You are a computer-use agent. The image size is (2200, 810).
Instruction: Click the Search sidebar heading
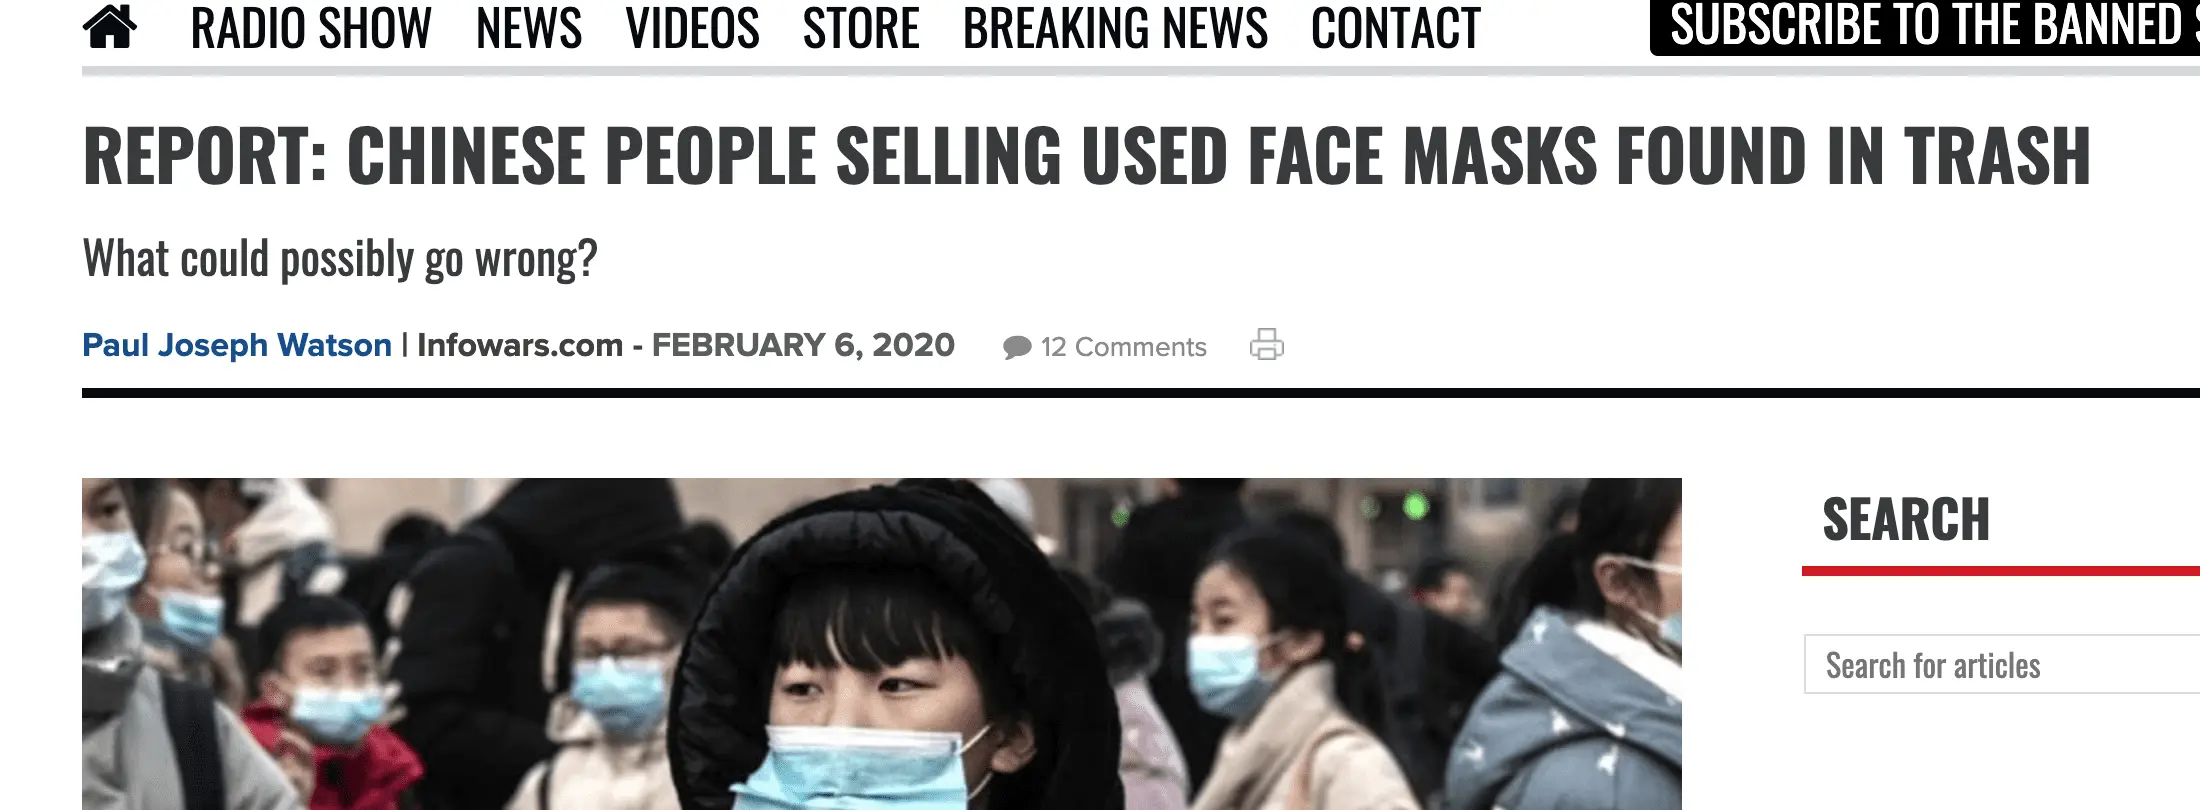point(1906,520)
